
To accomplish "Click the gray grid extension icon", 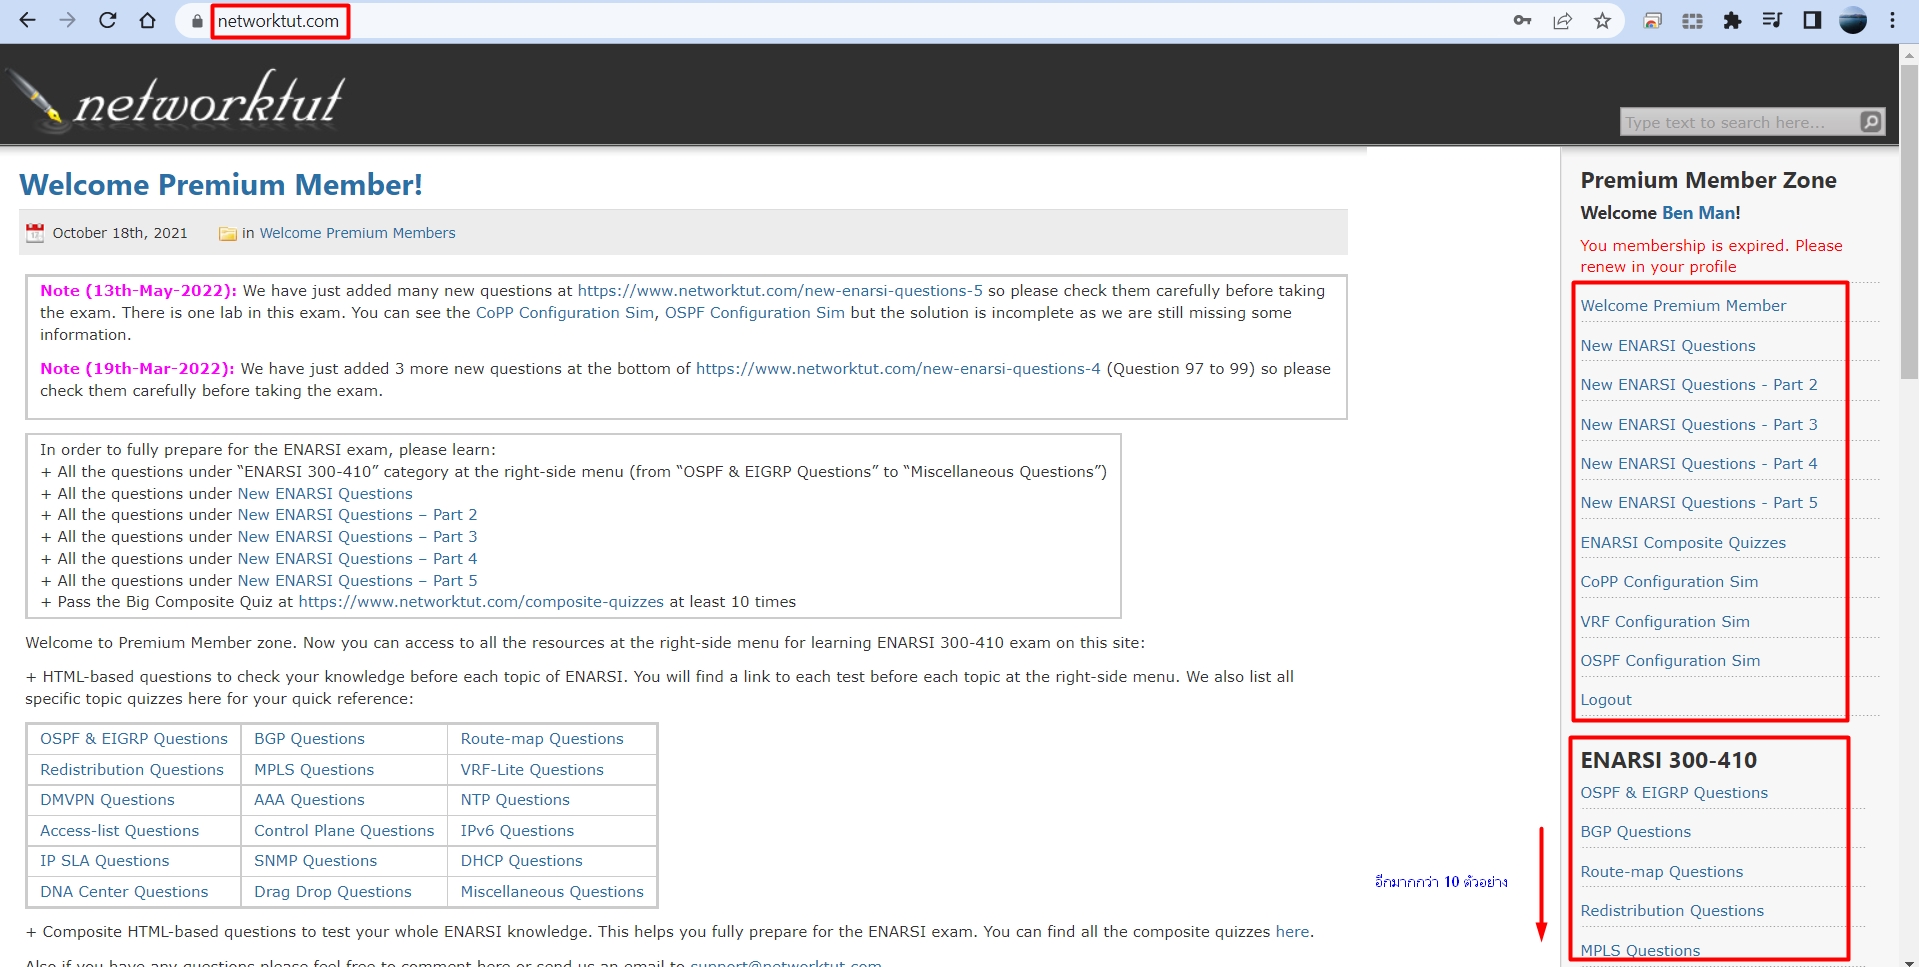I will [1692, 21].
